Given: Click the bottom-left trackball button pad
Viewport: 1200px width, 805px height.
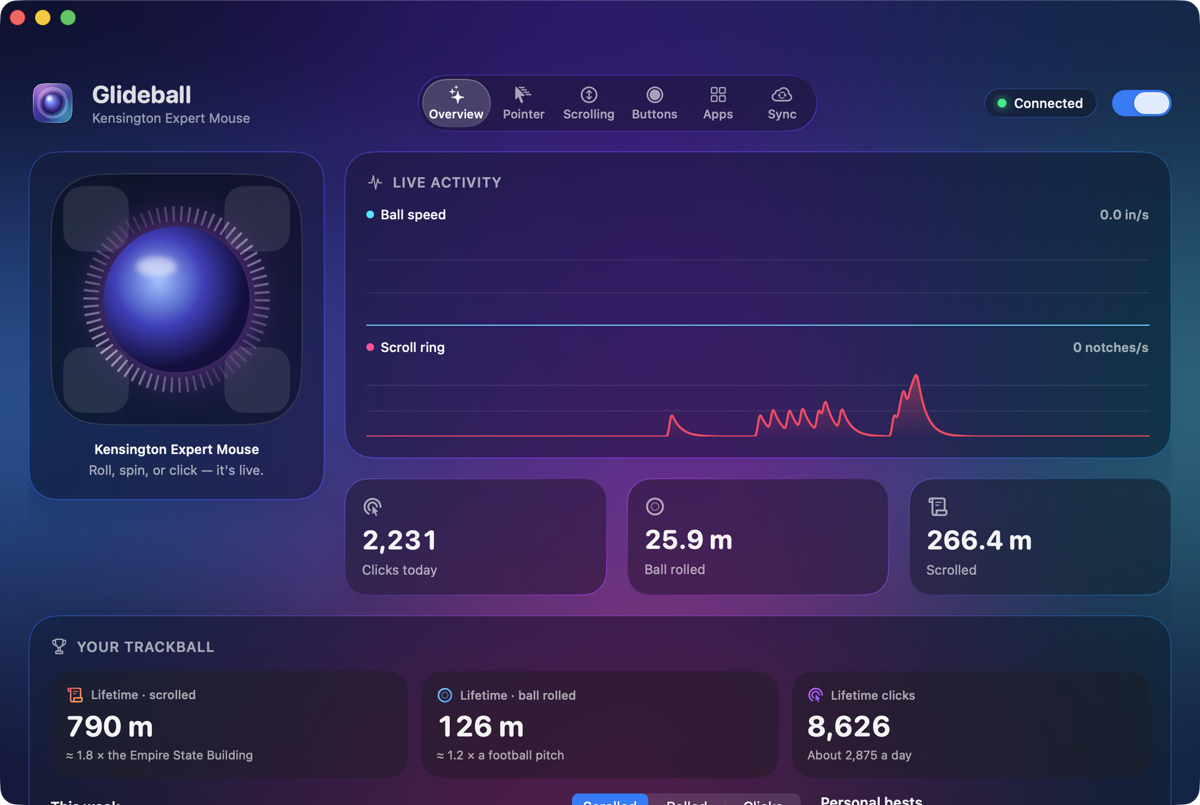Looking at the screenshot, I should coord(96,379).
